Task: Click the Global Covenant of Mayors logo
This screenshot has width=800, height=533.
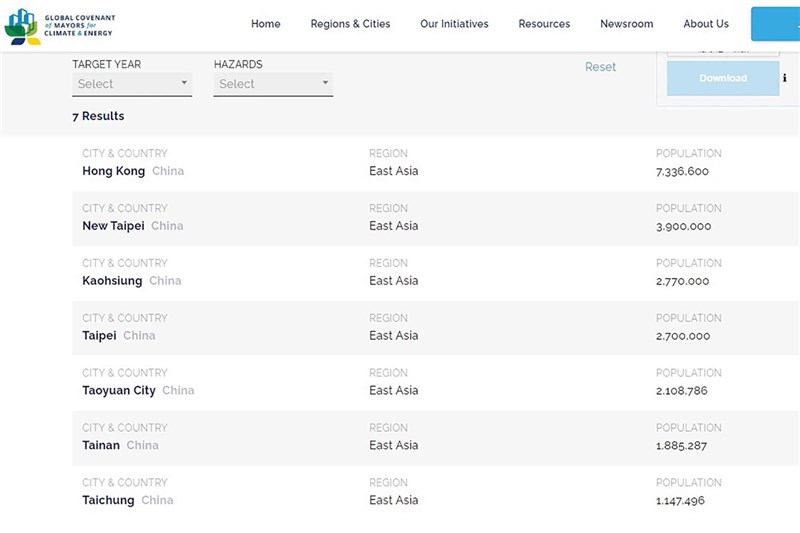Action: pos(60,26)
